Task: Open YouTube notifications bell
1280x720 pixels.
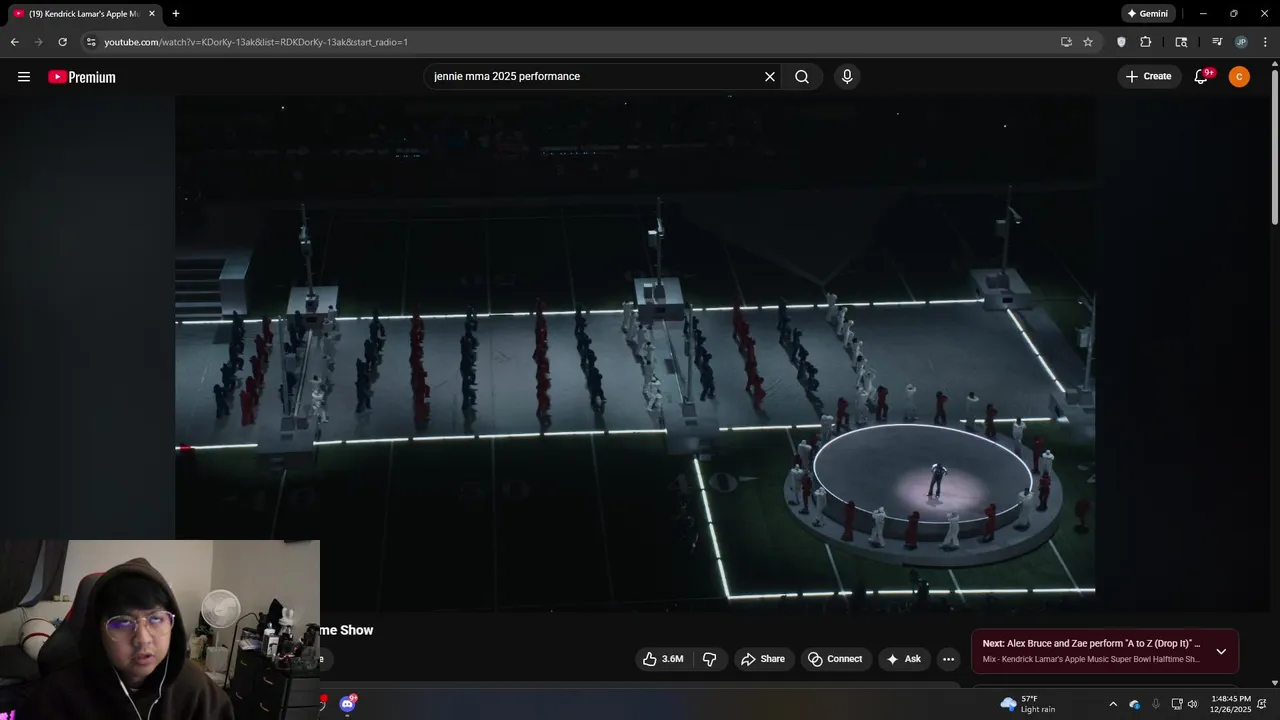Action: [x=1202, y=77]
